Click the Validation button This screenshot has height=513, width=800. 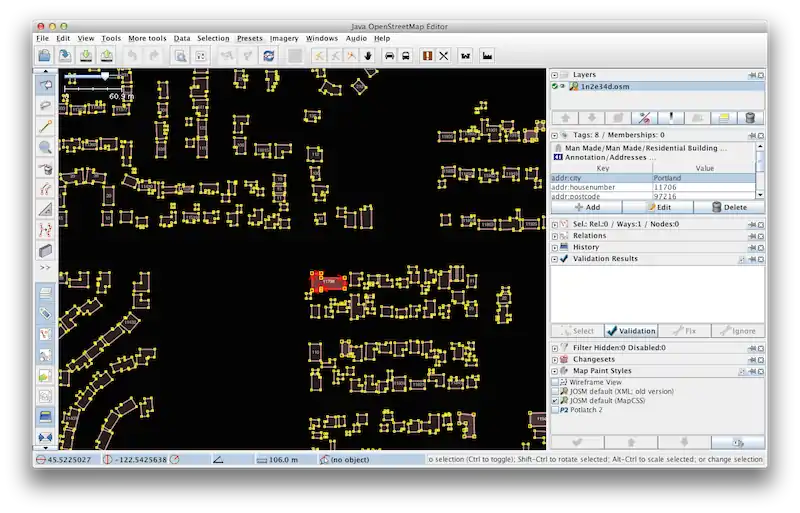pyautogui.click(x=630, y=331)
